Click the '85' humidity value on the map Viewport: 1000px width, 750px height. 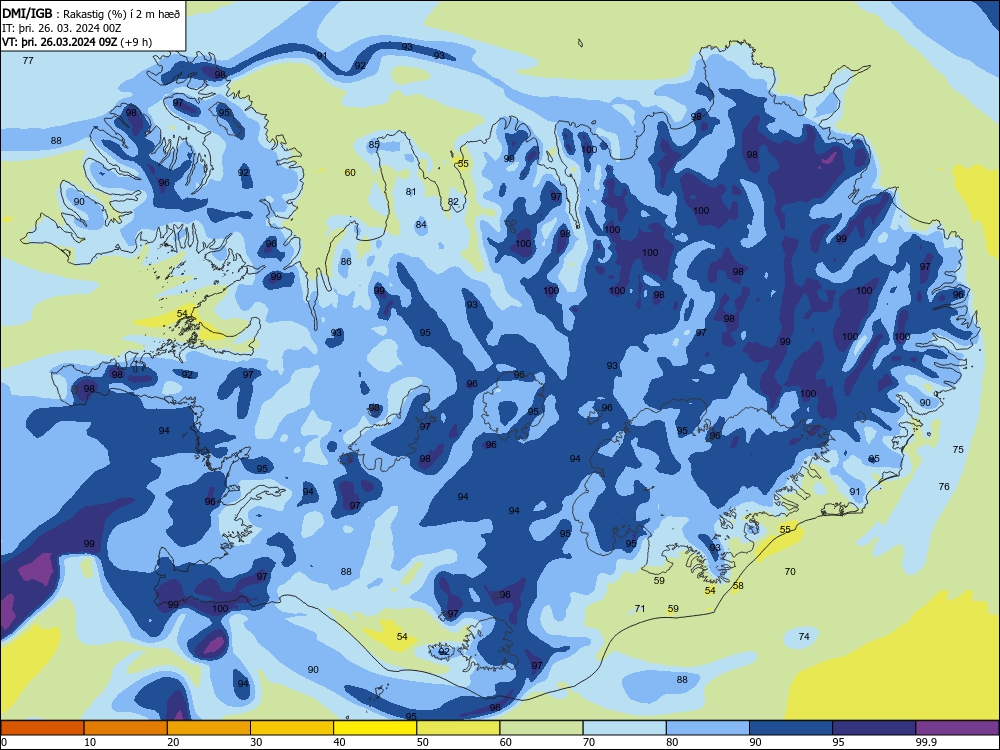(x=374, y=144)
